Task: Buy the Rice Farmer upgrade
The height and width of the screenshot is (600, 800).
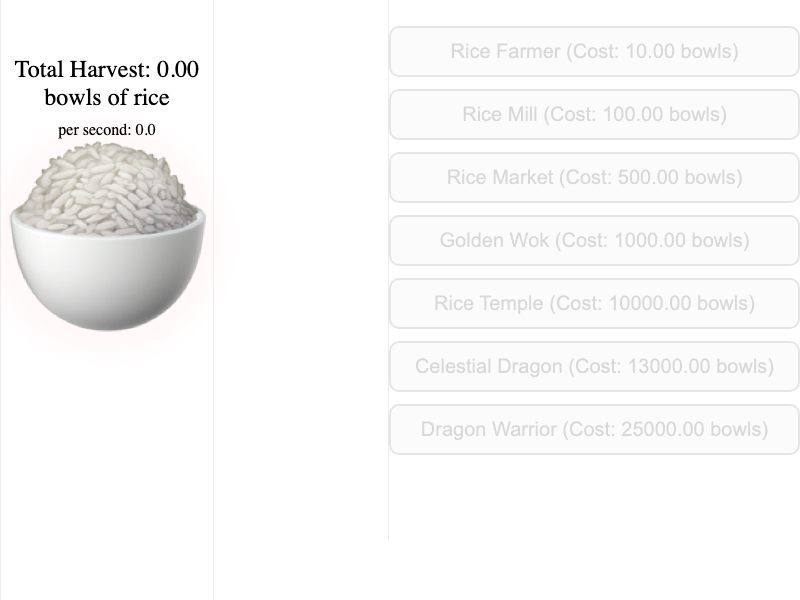Action: click(x=594, y=51)
